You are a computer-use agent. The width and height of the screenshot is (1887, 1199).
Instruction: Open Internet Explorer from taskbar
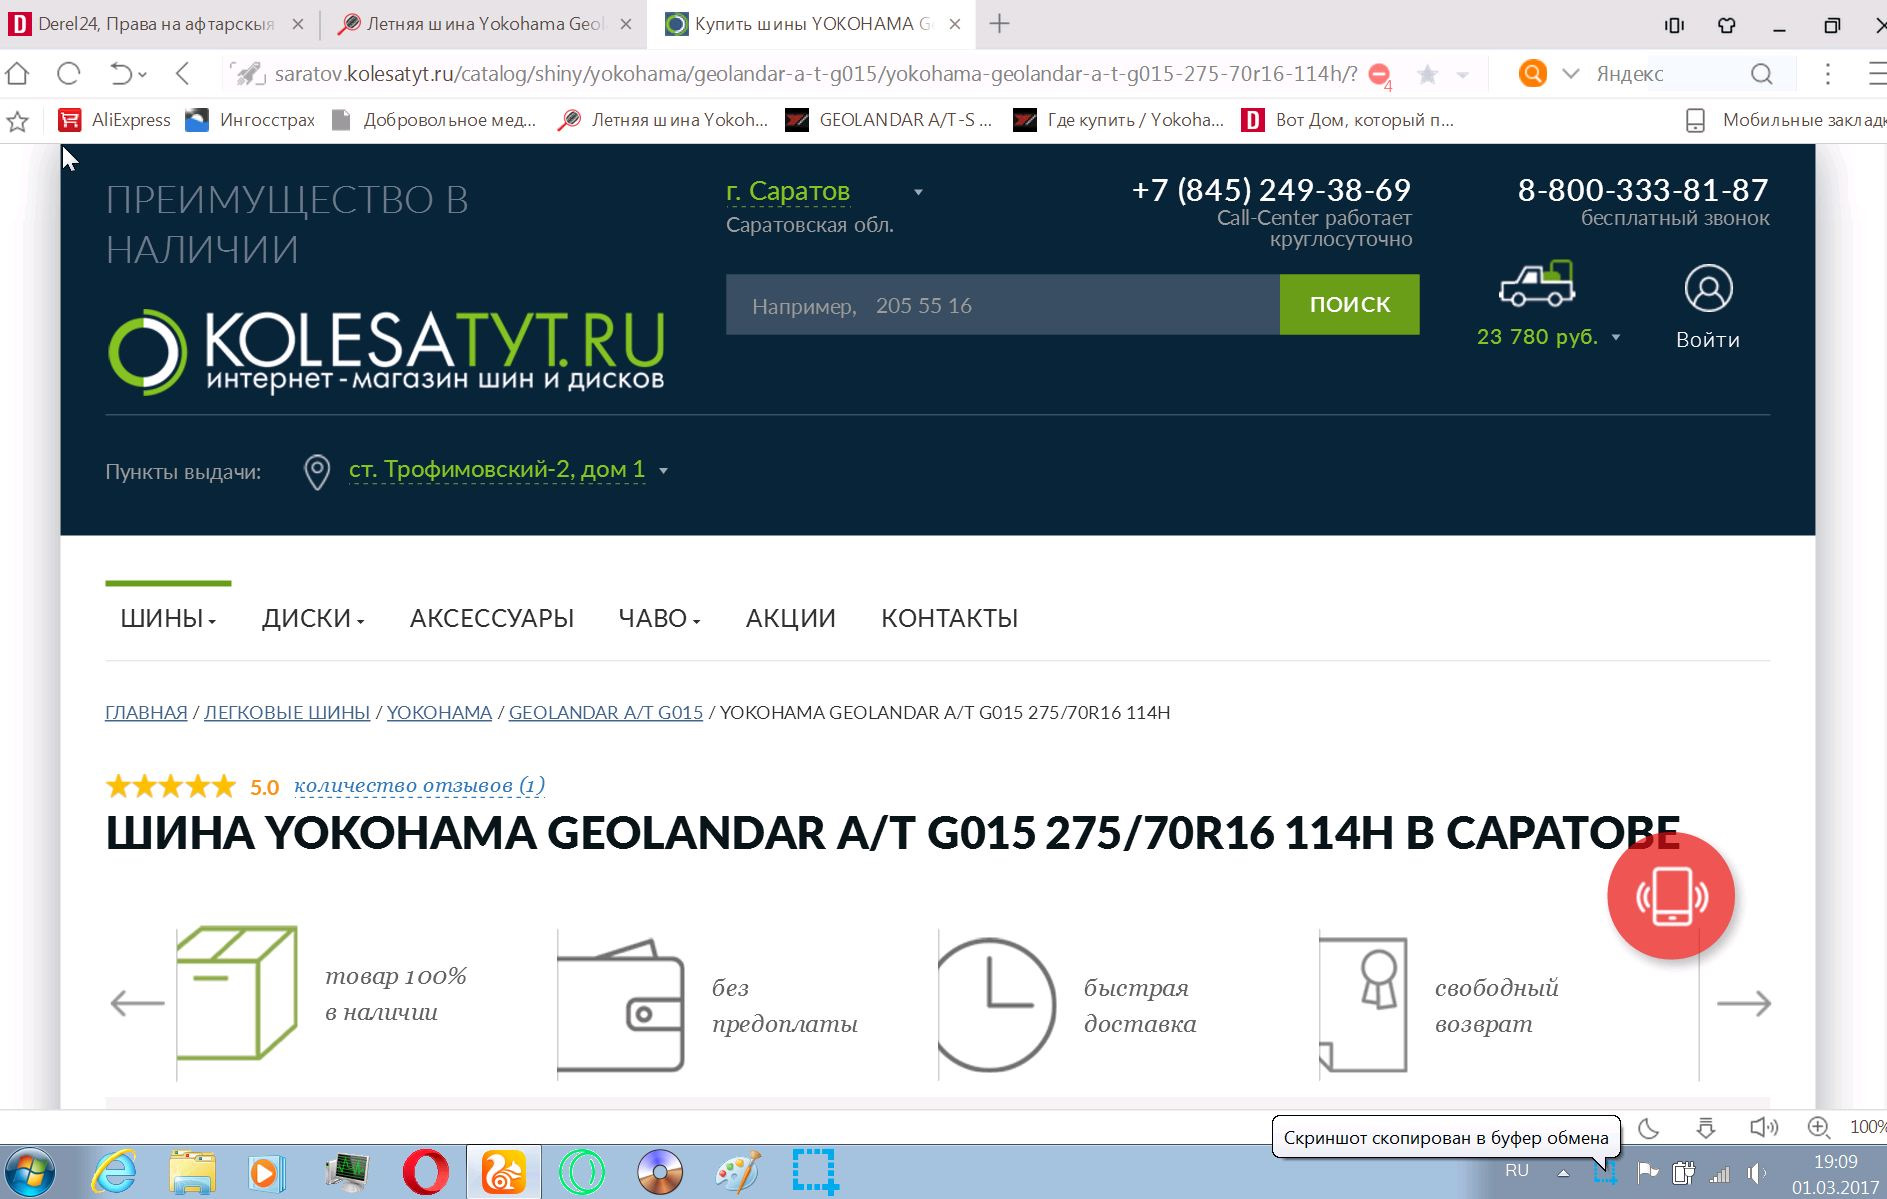click(x=115, y=1172)
